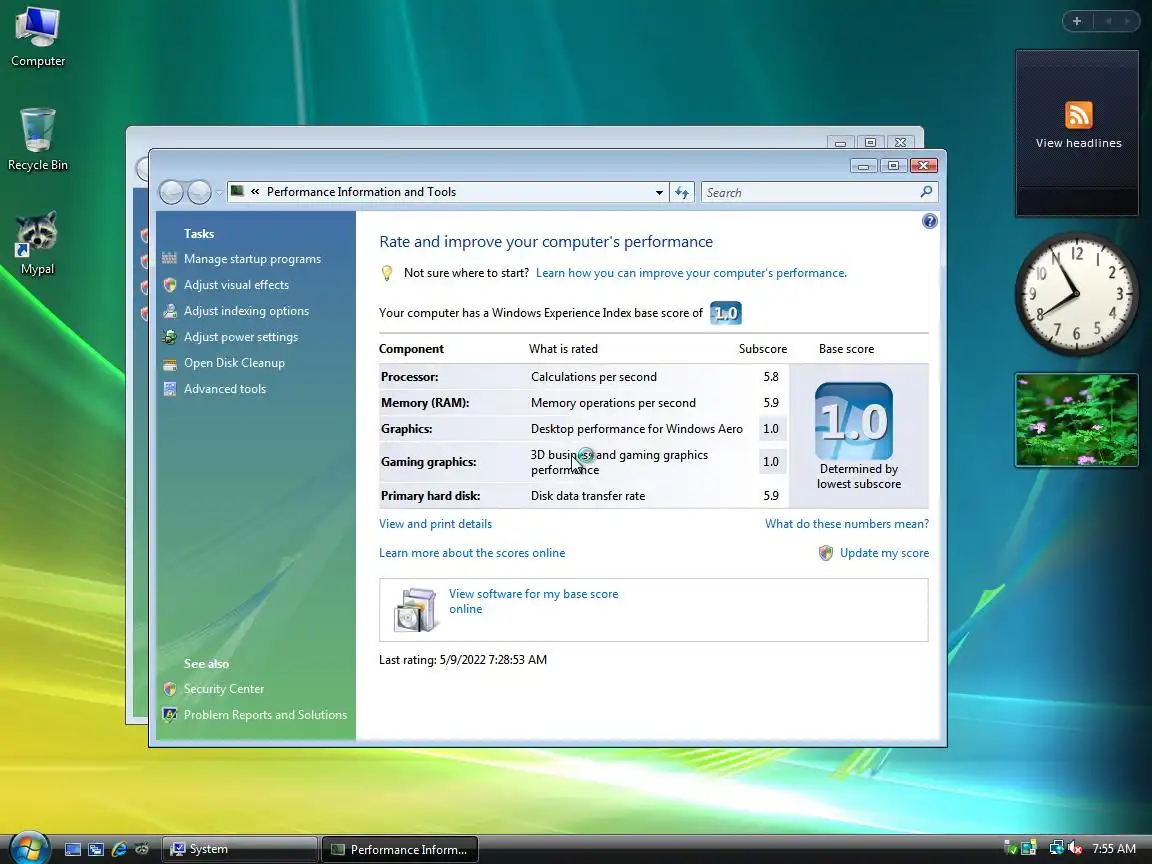The width and height of the screenshot is (1152, 864).
Task: Click the Adjust power settings icon
Action: [170, 336]
